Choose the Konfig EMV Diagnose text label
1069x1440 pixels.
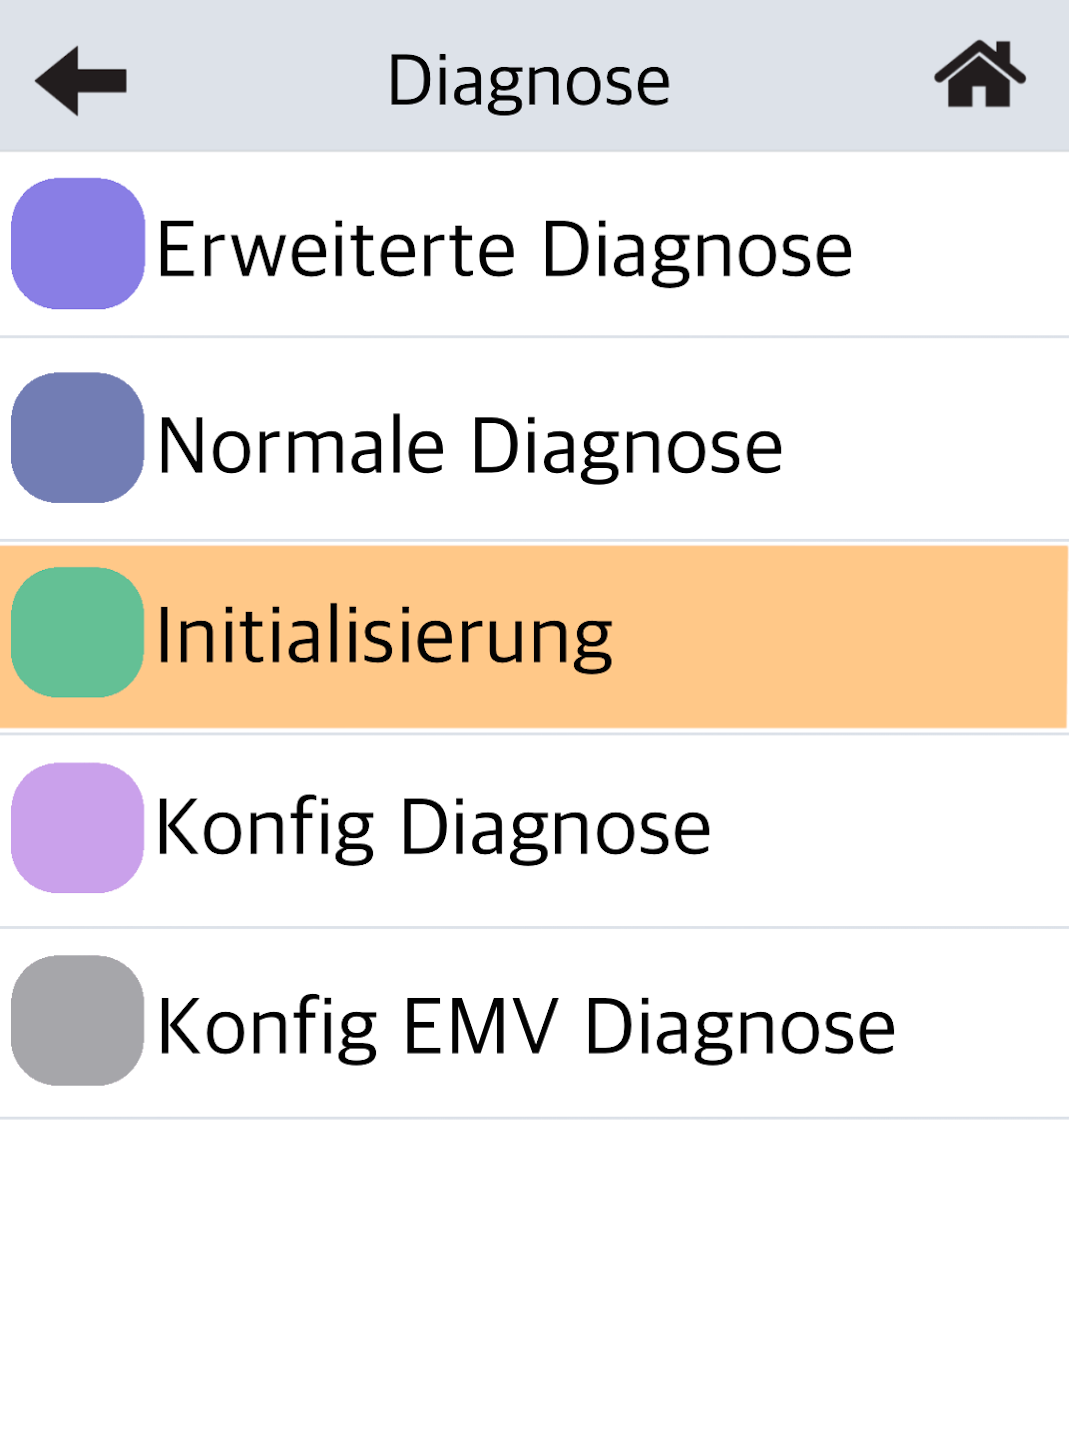526,1026
